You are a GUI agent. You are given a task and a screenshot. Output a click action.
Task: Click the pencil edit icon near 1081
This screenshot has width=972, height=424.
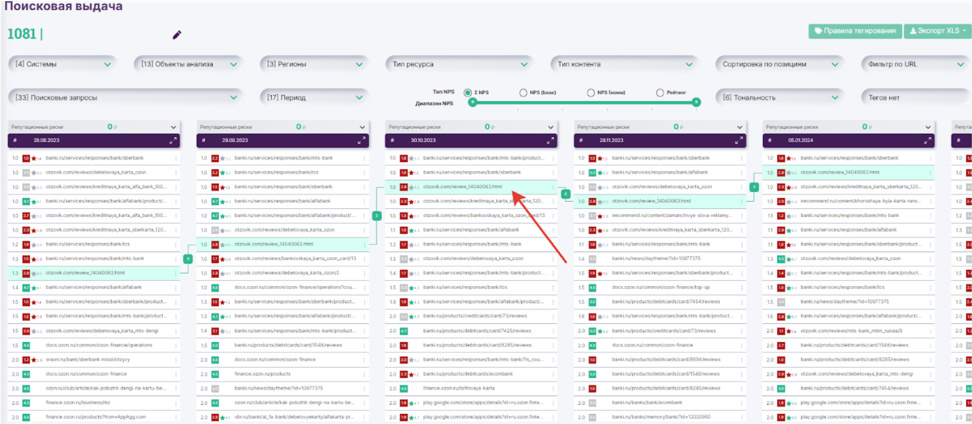pos(177,35)
